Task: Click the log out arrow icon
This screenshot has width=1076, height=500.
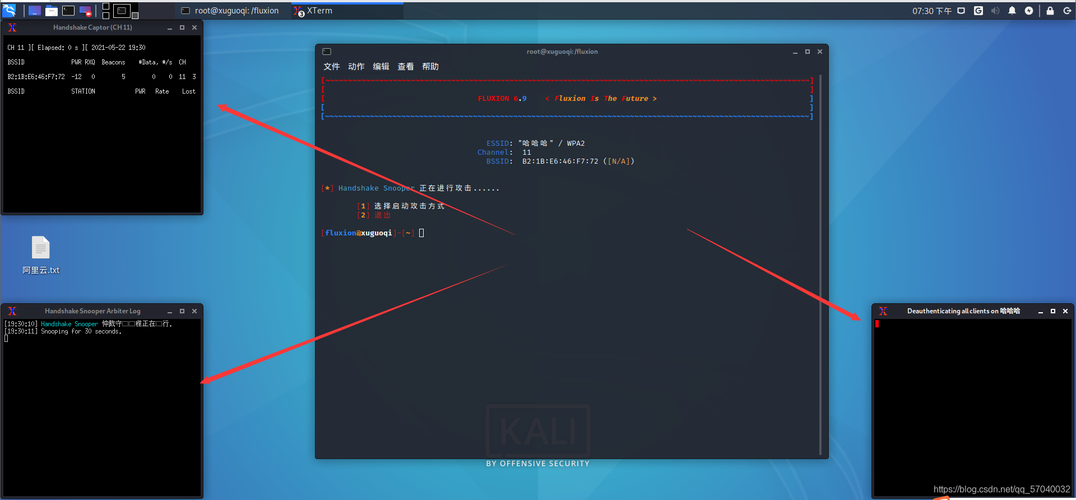Action: click(x=1066, y=10)
